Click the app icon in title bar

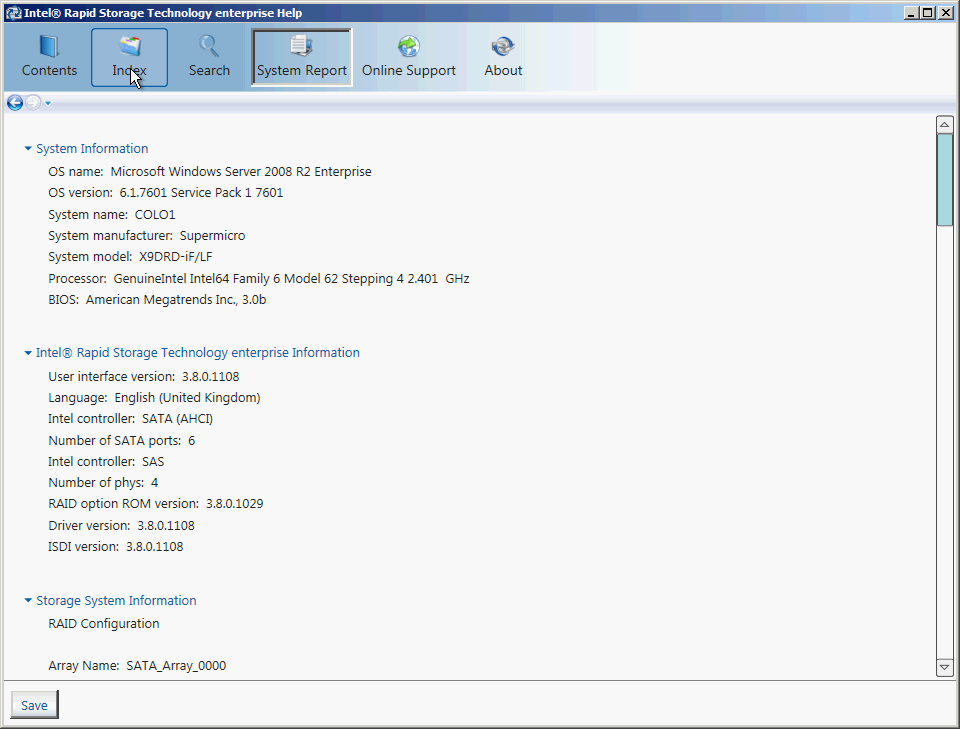point(13,13)
